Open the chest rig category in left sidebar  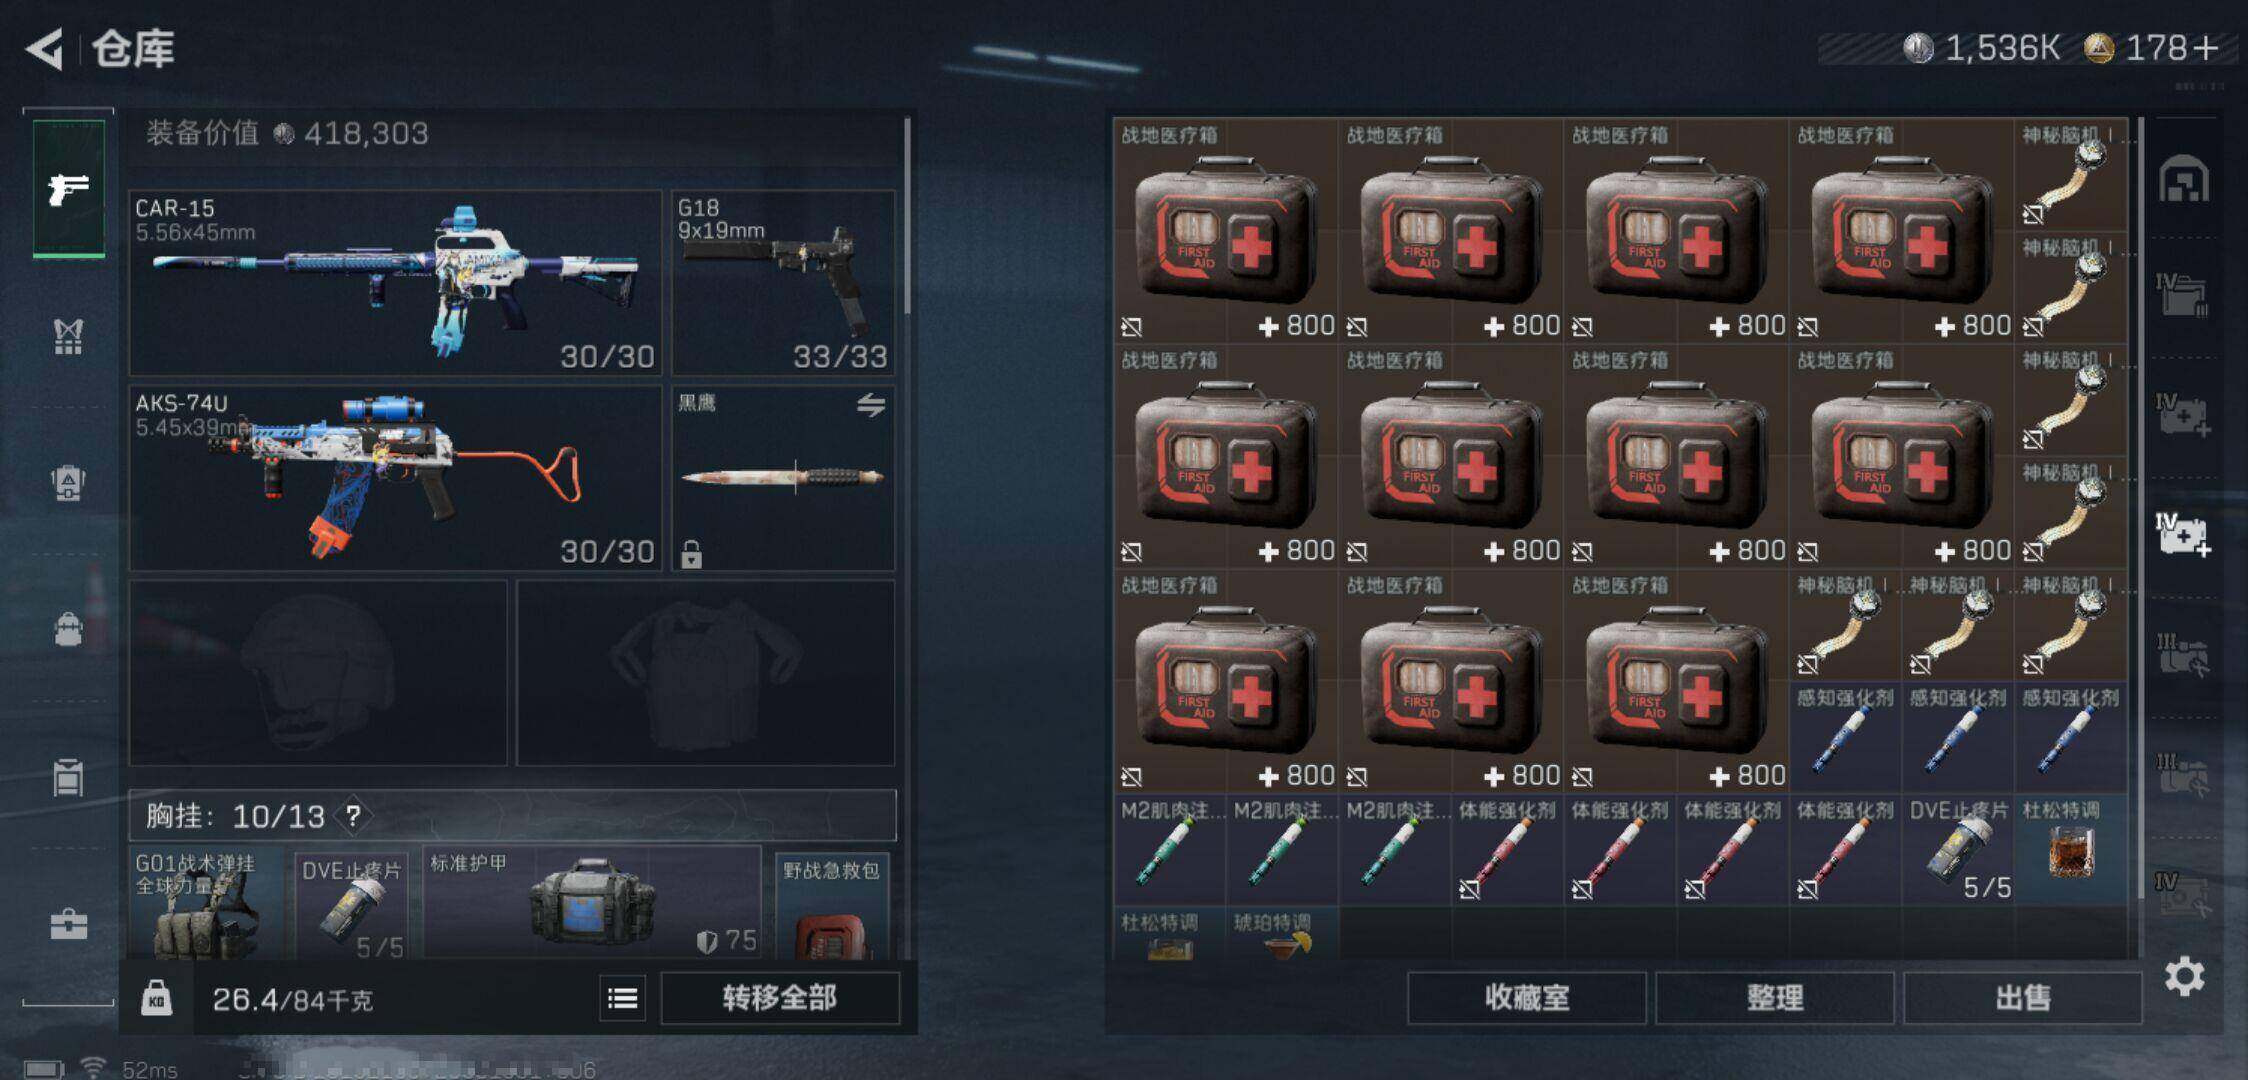click(68, 337)
